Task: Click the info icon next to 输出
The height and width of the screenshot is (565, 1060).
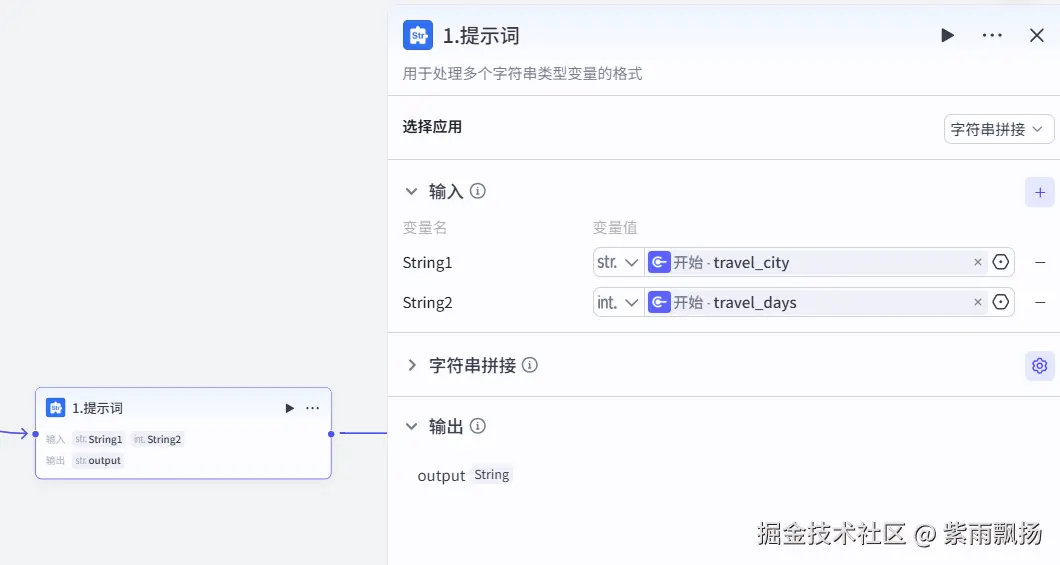Action: [478, 426]
